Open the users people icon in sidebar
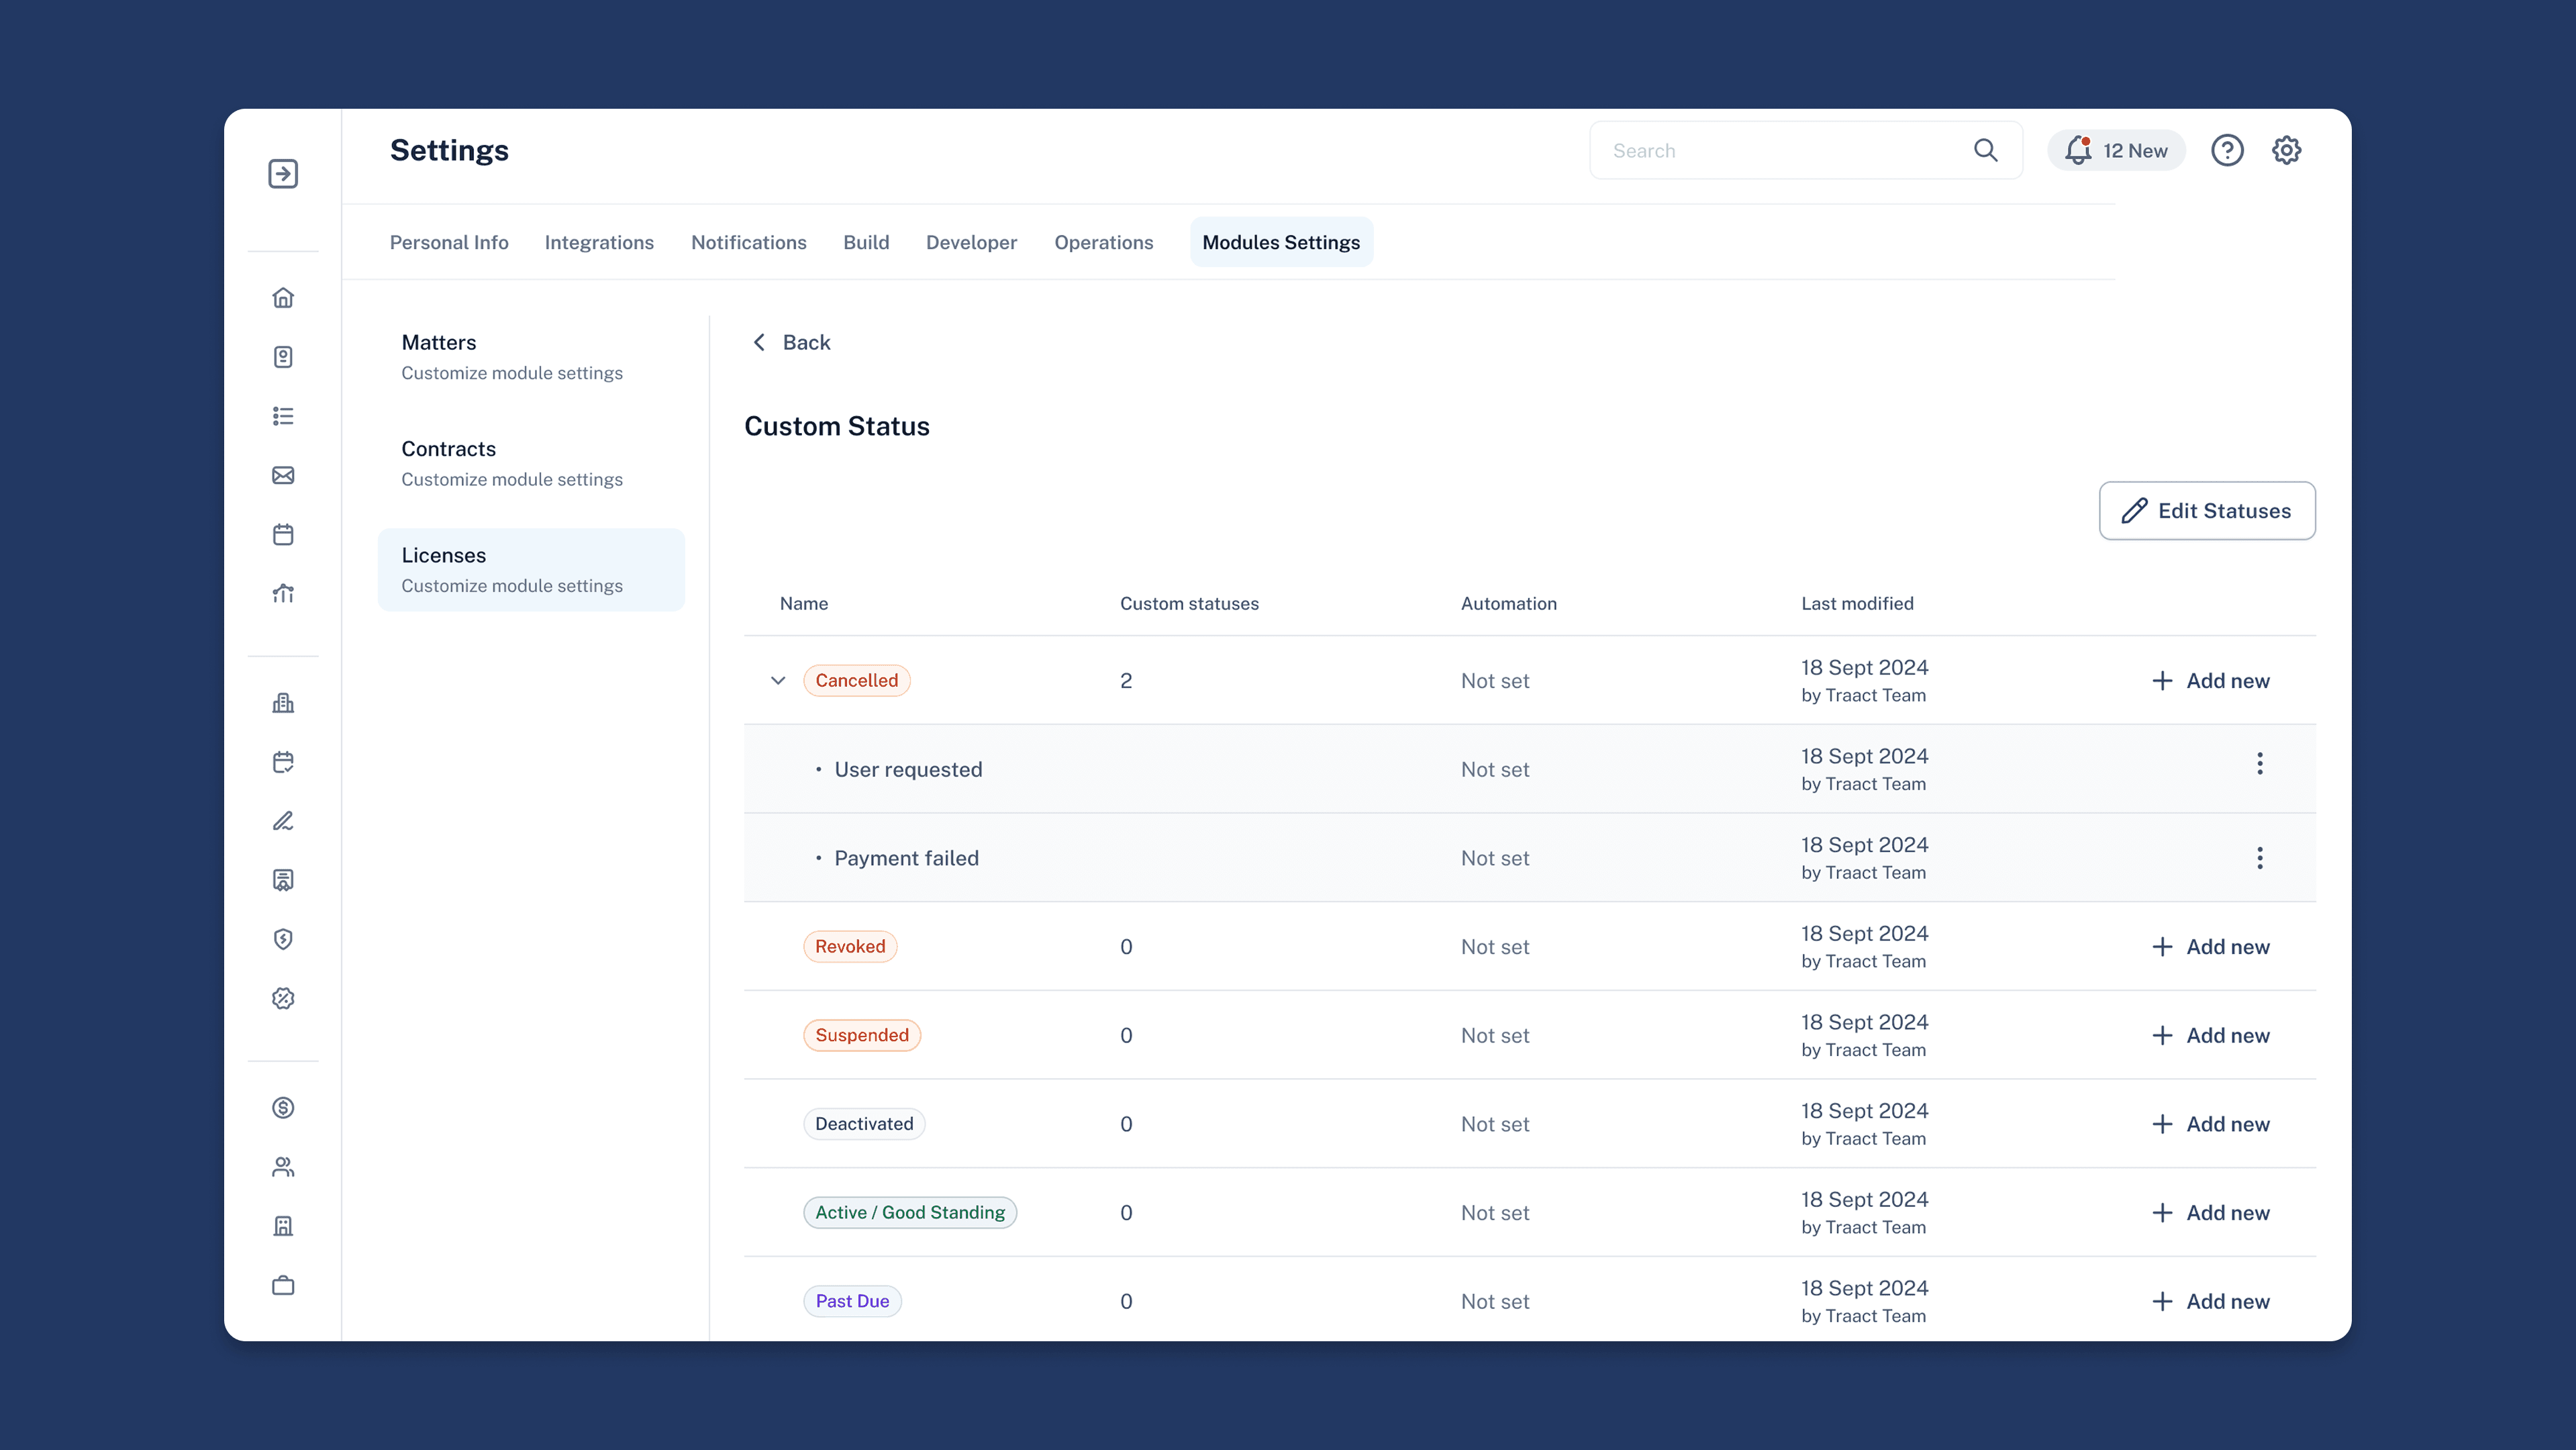 pyautogui.click(x=283, y=1166)
